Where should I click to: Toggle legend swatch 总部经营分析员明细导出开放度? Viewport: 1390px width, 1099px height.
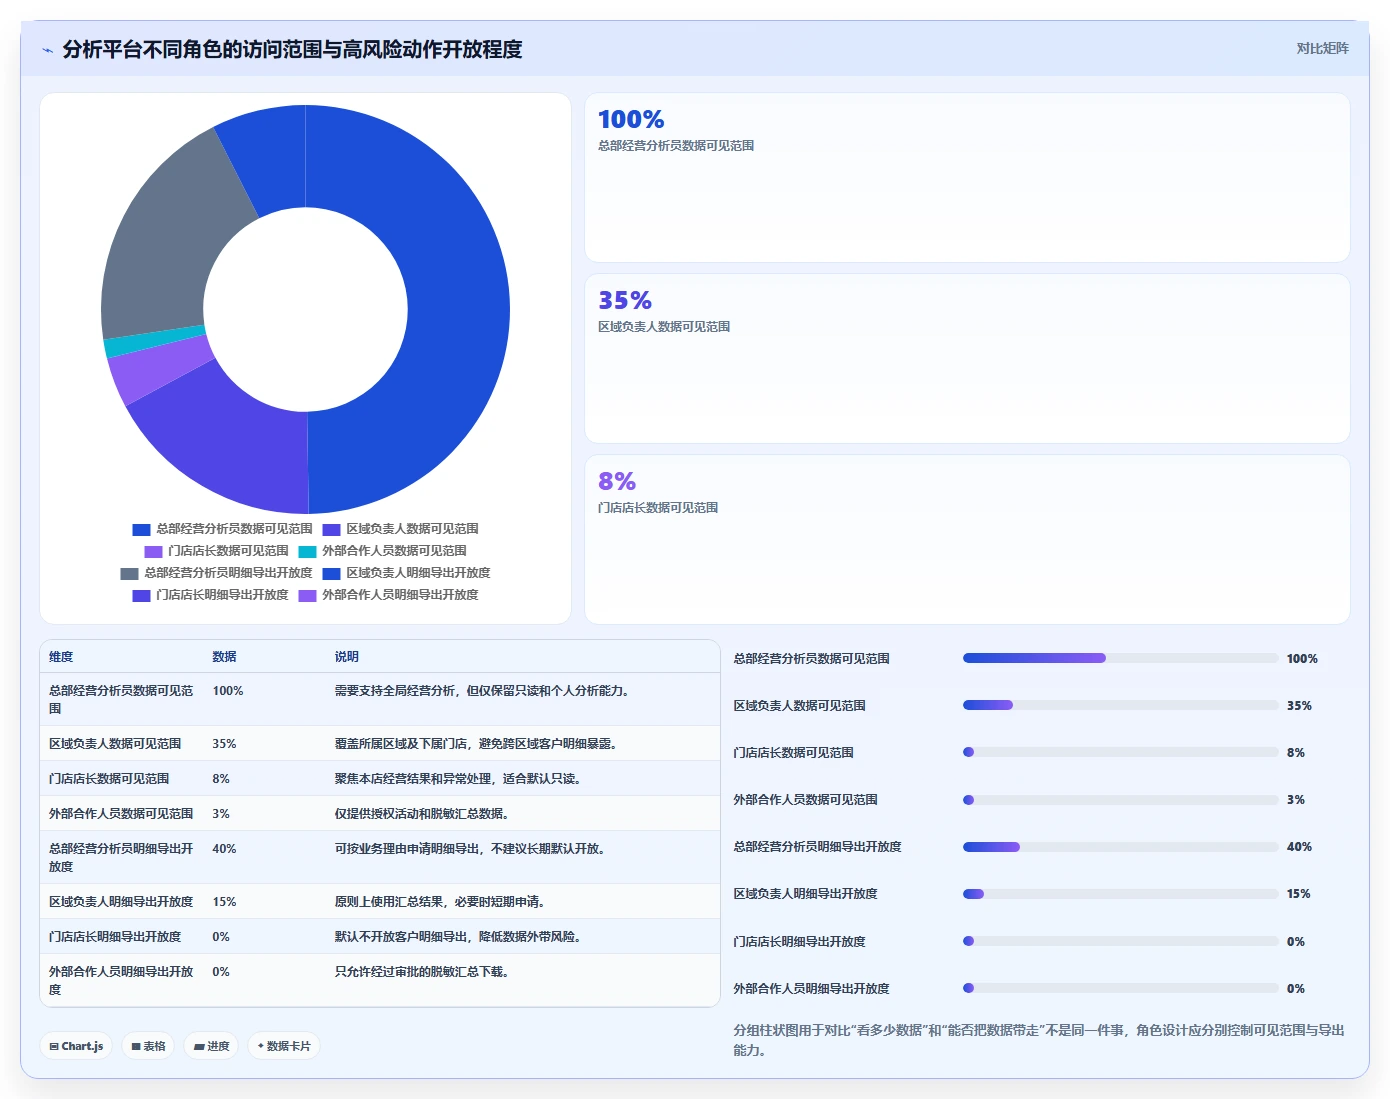coord(129,573)
